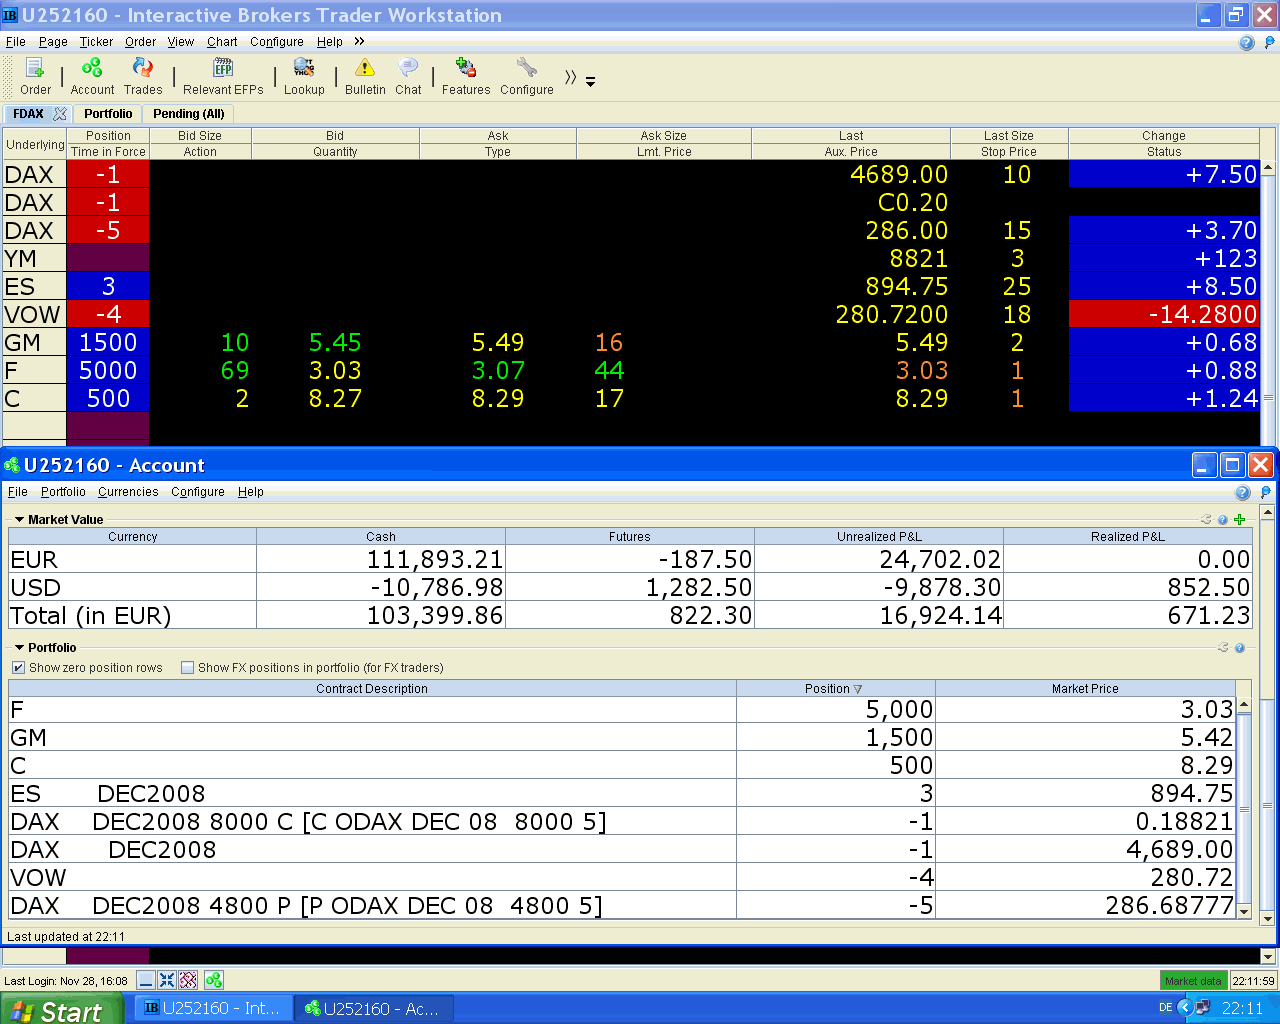Viewport: 1280px width, 1024px height.
Task: Select the VOW row in the trading grid
Action: click(631, 314)
